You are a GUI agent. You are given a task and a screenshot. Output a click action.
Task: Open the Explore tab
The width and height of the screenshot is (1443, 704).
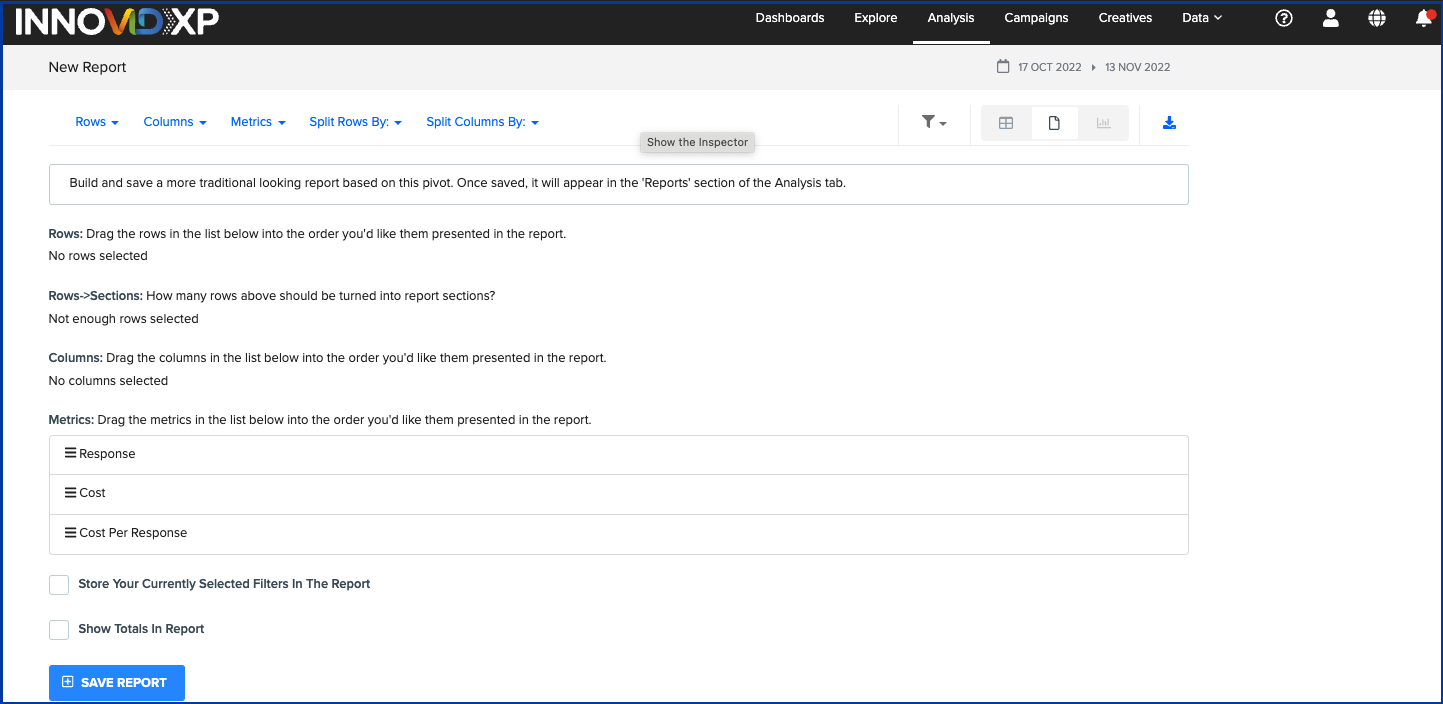coord(876,18)
